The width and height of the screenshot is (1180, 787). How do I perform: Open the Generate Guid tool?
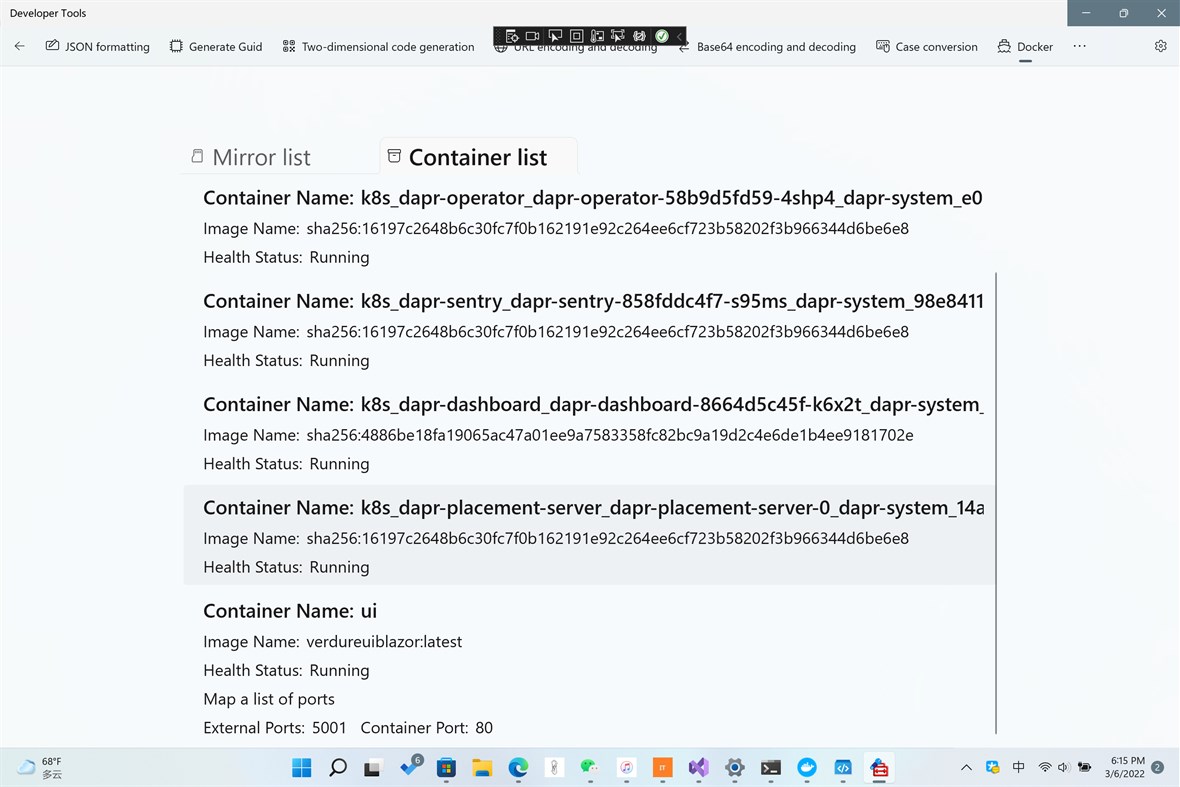pyautogui.click(x=216, y=47)
